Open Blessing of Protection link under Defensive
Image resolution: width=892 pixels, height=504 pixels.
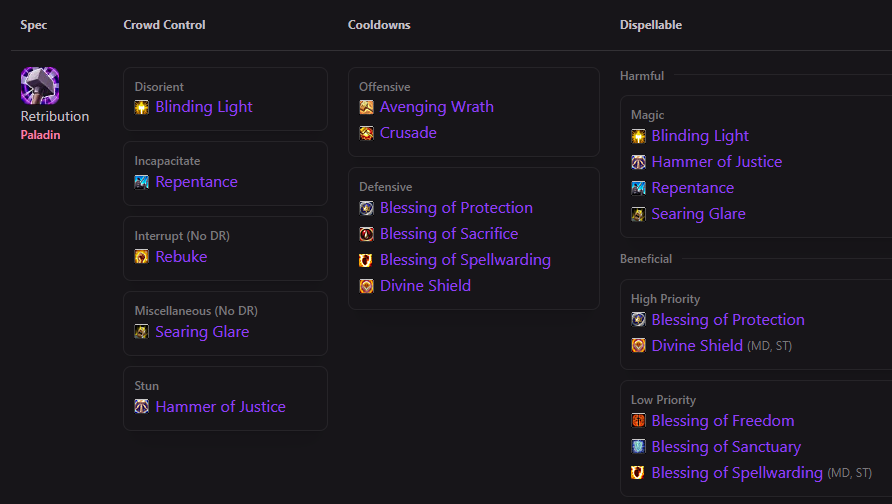(456, 208)
